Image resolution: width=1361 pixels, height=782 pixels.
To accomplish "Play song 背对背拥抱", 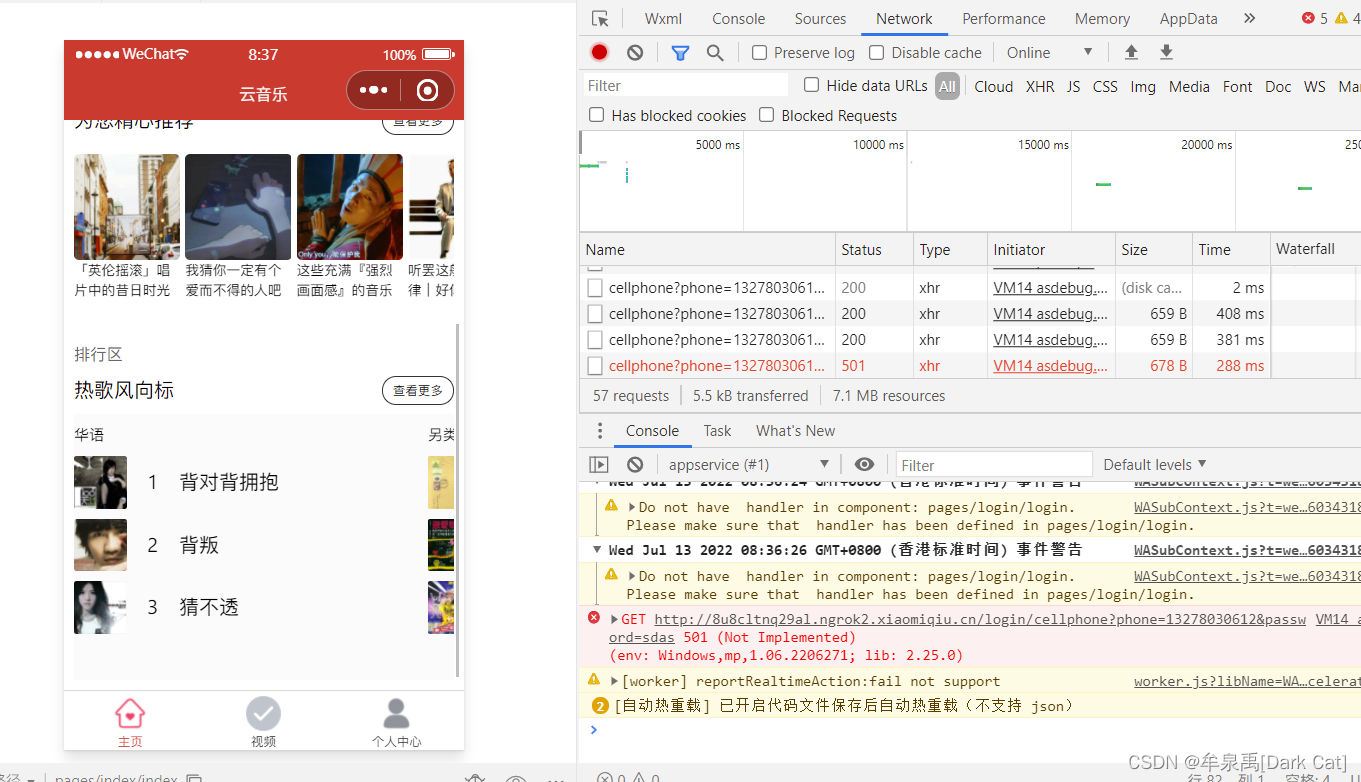I will (229, 482).
